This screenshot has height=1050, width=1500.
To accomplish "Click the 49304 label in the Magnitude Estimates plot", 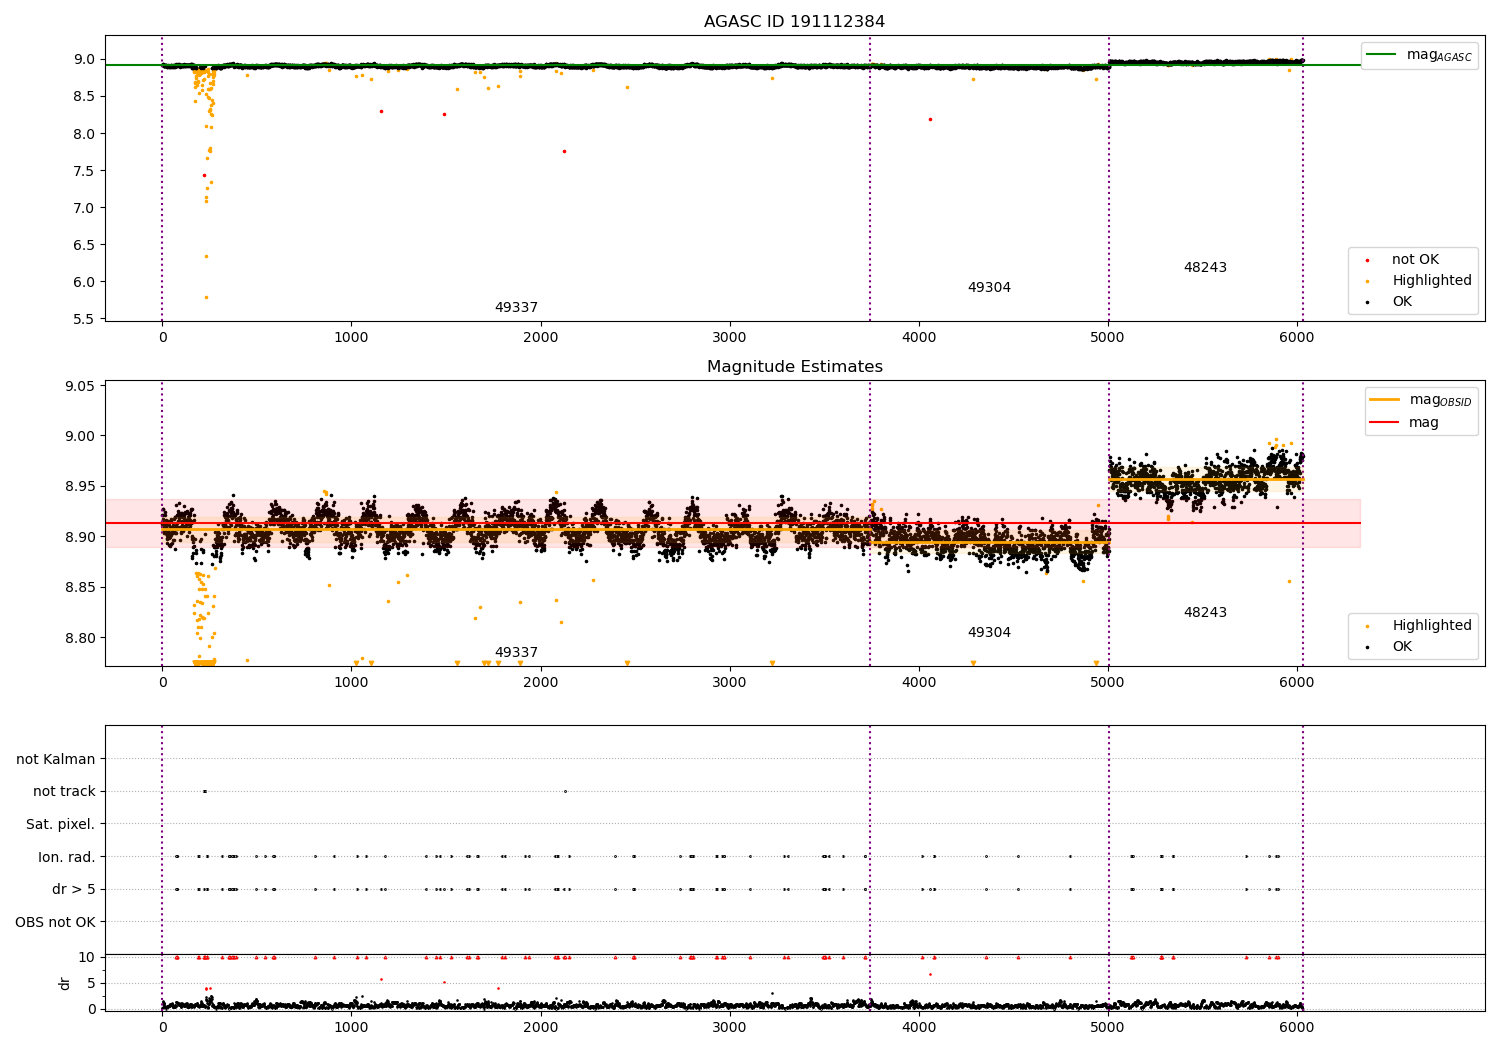I will click(989, 633).
